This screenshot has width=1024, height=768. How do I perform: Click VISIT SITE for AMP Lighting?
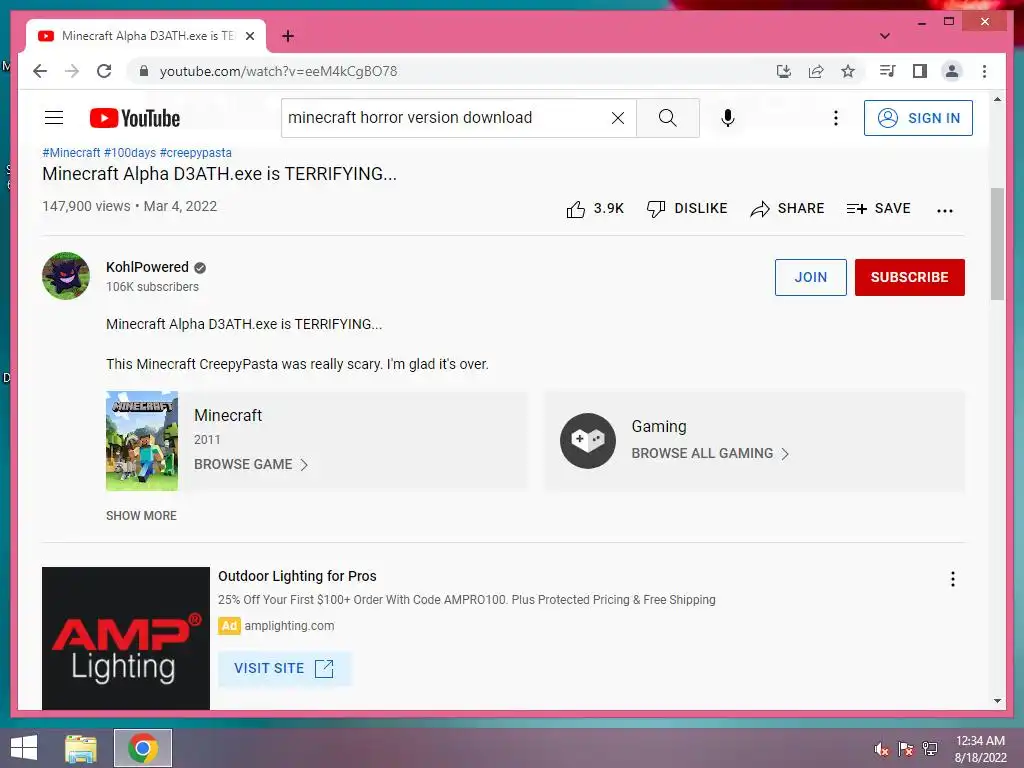pos(284,669)
